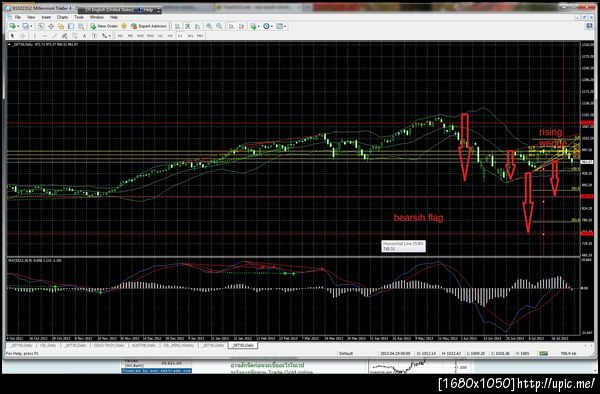This screenshot has width=600, height=394.
Task: Click the Default profile status entry
Action: 345,353
